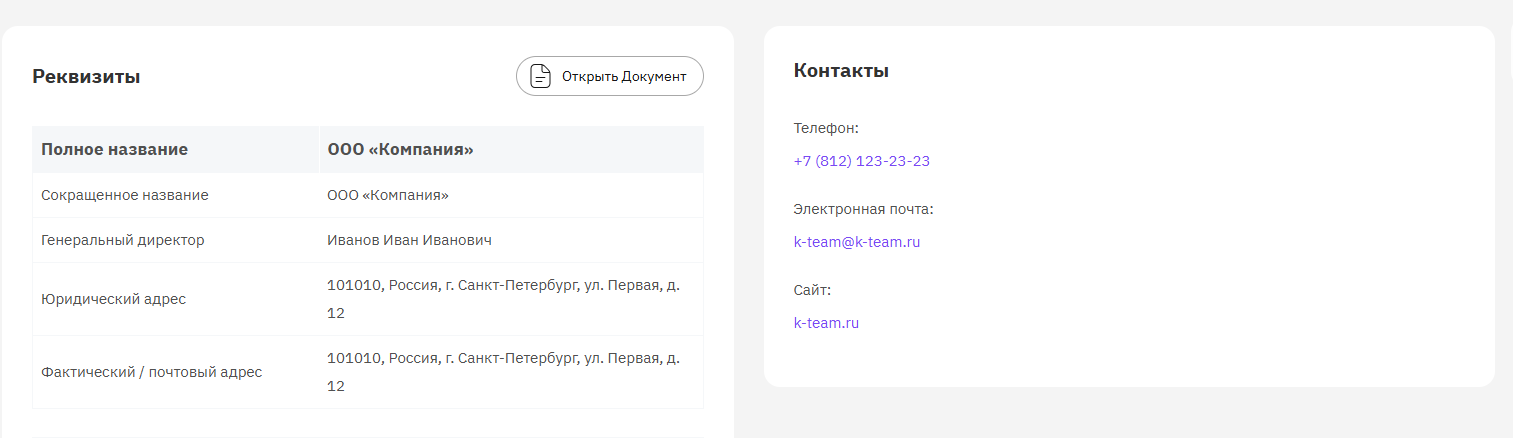Select the Сокращенное название row label
The width and height of the screenshot is (1513, 438).
click(x=125, y=195)
